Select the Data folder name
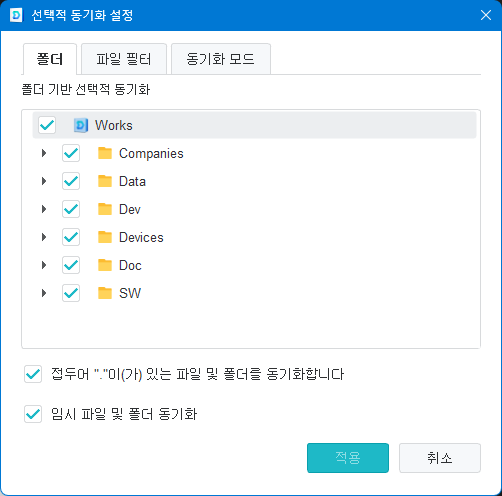 coord(132,181)
